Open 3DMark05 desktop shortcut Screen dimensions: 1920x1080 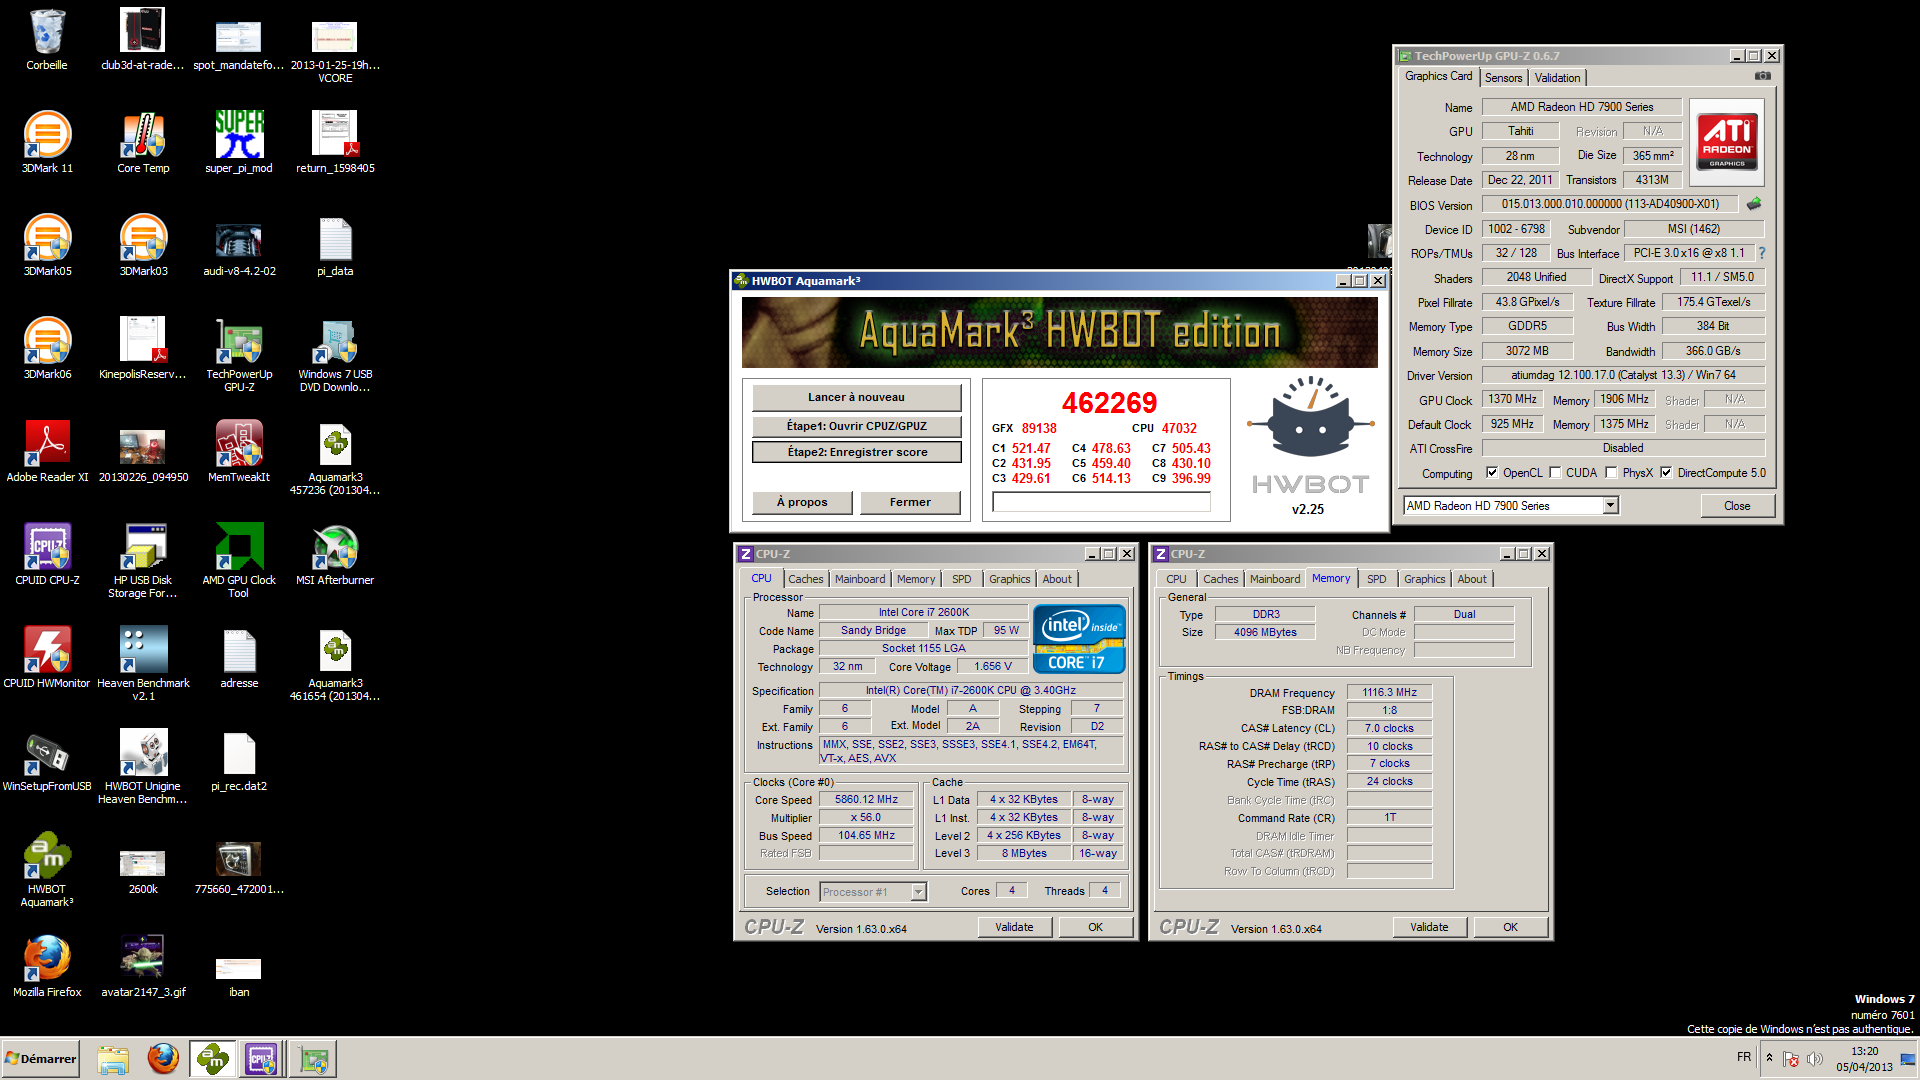pos(47,245)
